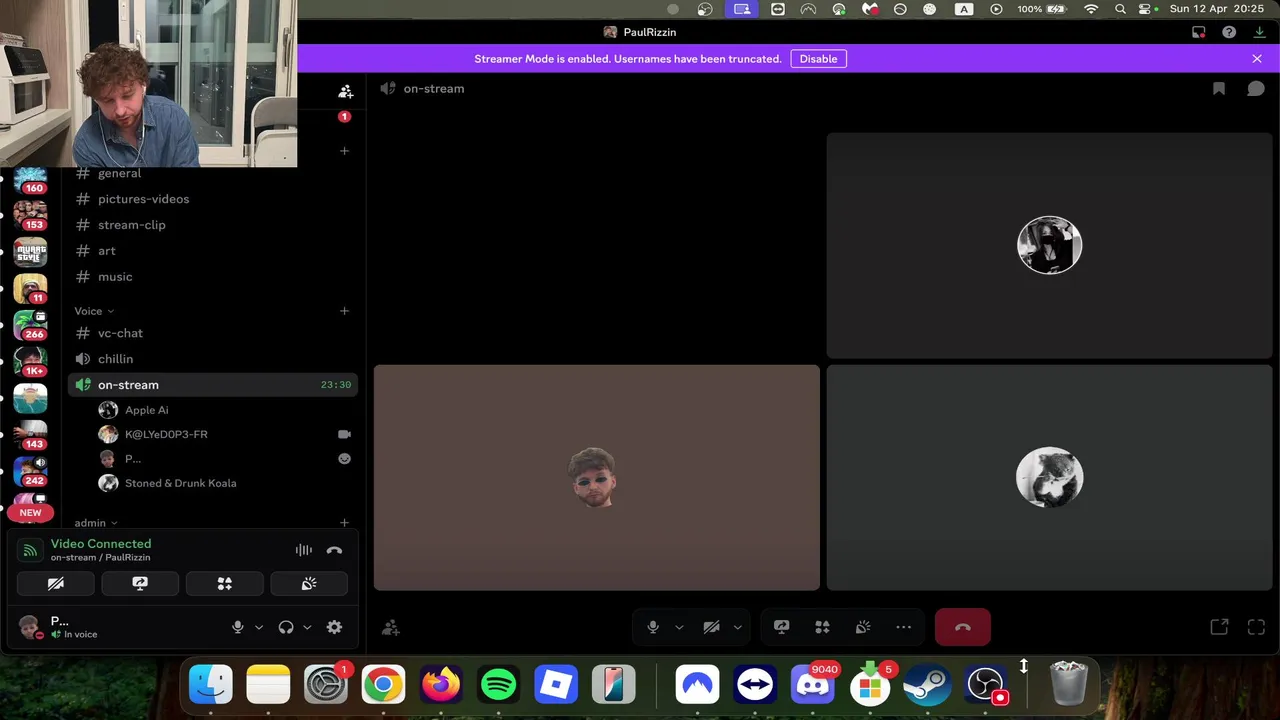Screen dimensions: 1280x720
Task: Open soundboard in voice panel
Action: click(309, 584)
